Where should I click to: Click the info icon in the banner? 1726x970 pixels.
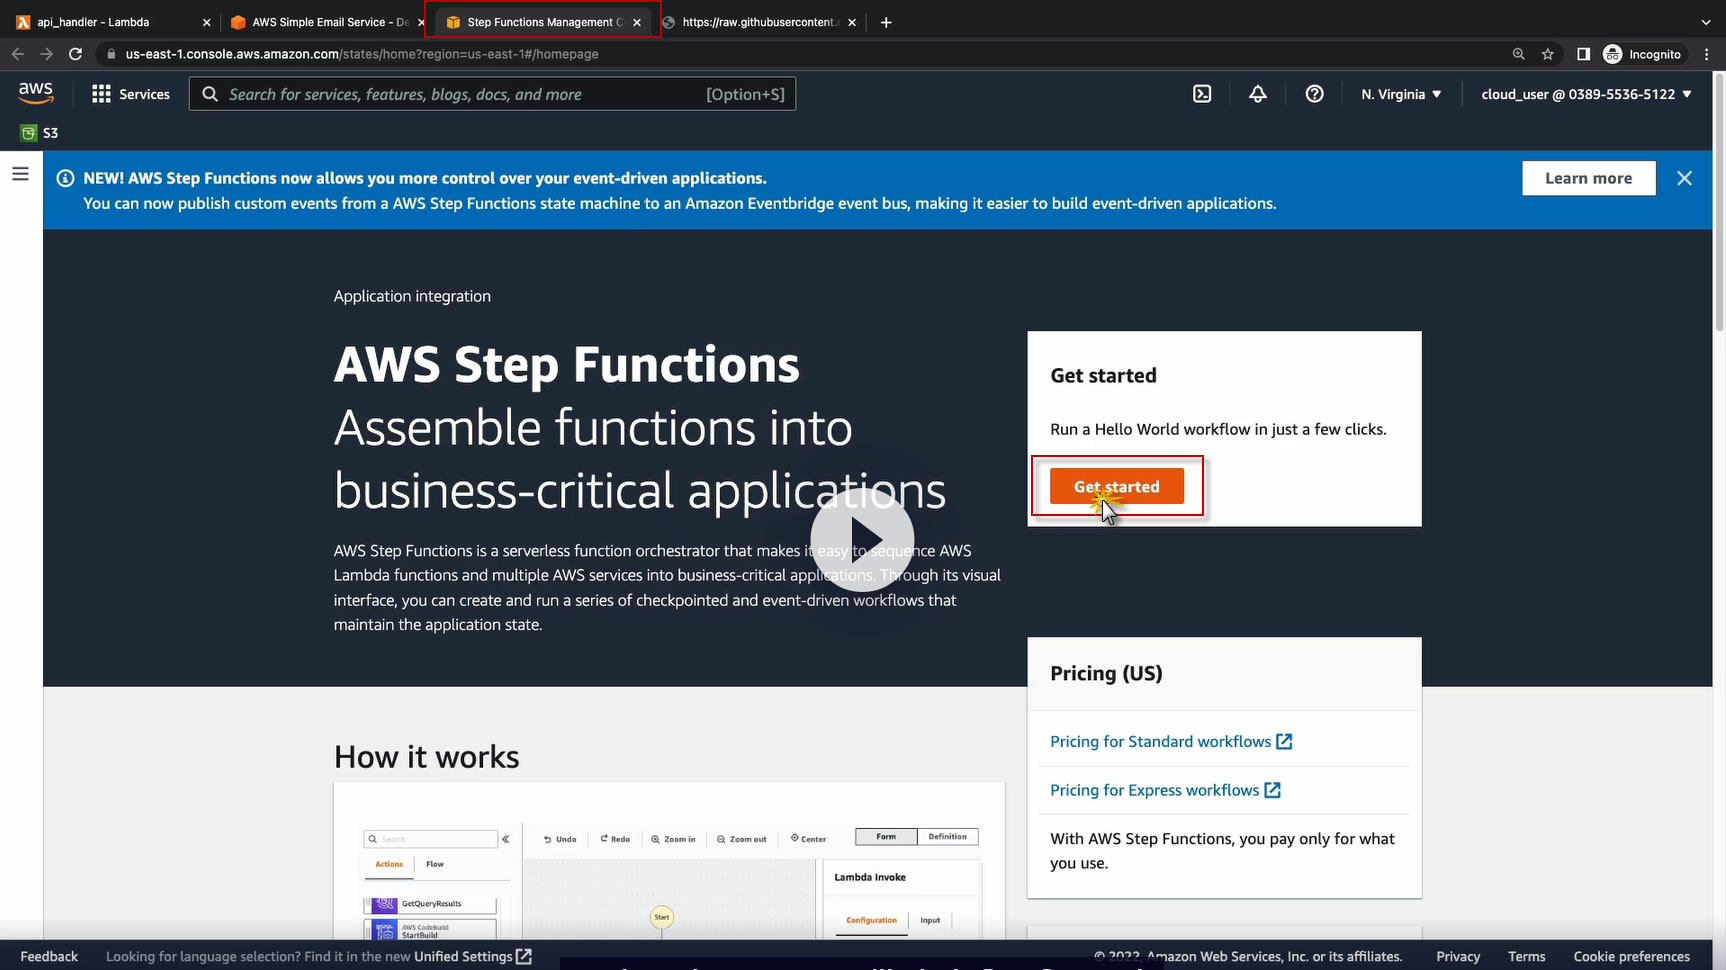tap(65, 178)
